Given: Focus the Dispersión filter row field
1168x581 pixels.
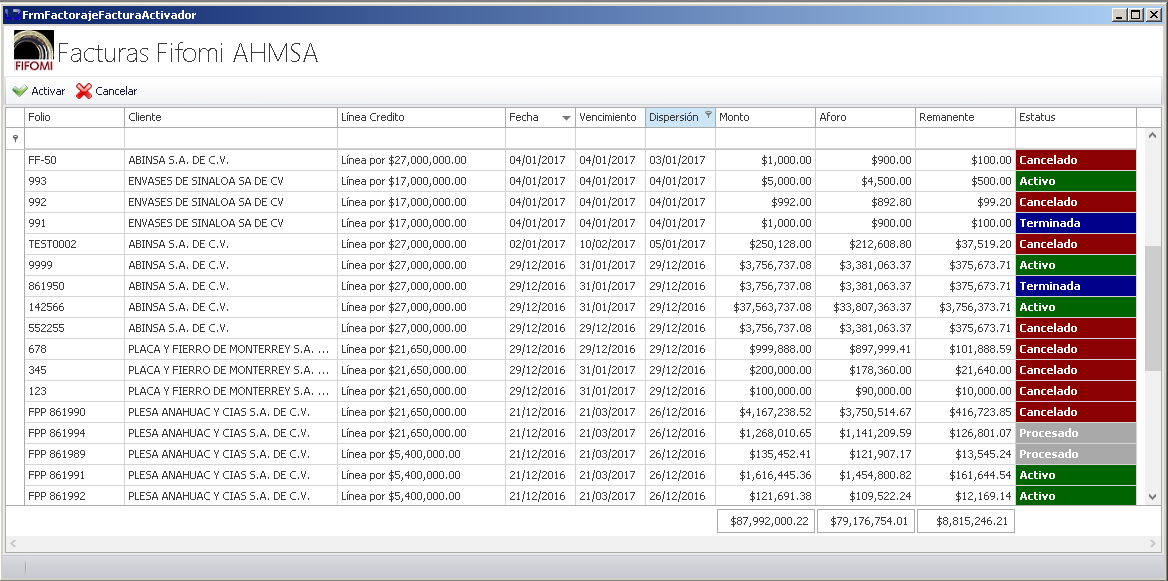Looking at the screenshot, I should click(x=680, y=139).
